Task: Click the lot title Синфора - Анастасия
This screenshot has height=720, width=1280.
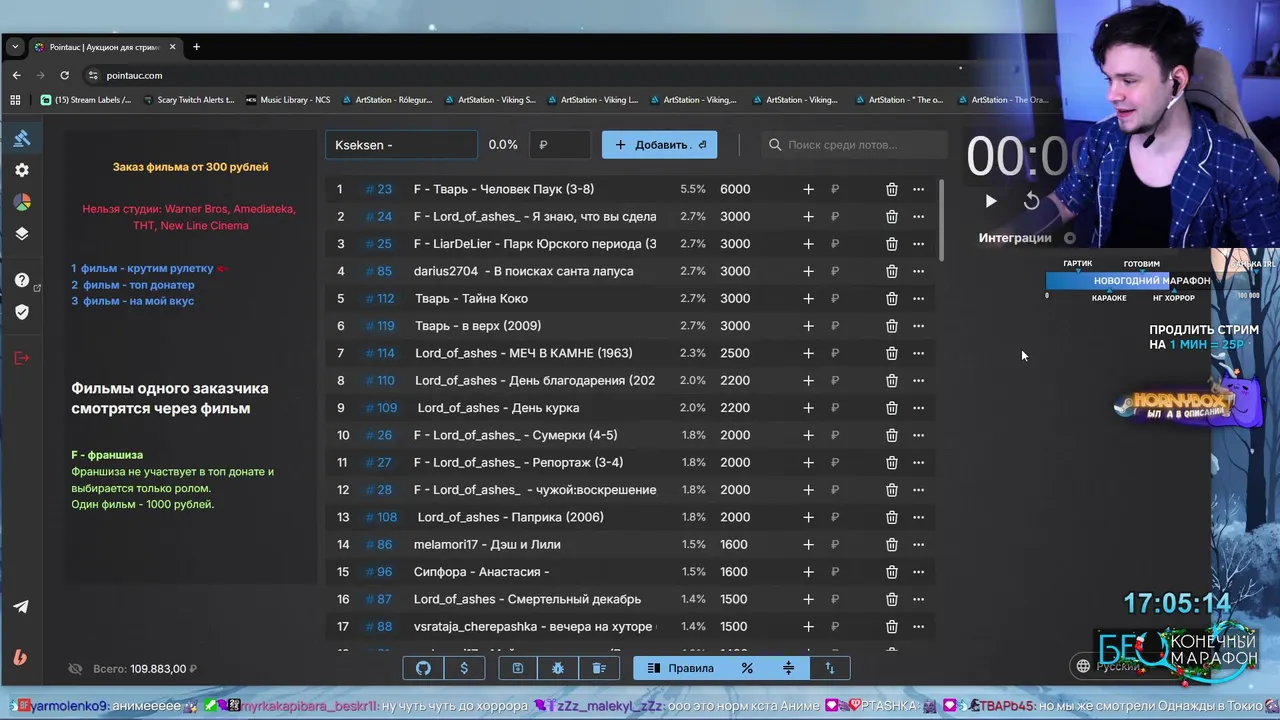Action: (x=481, y=572)
